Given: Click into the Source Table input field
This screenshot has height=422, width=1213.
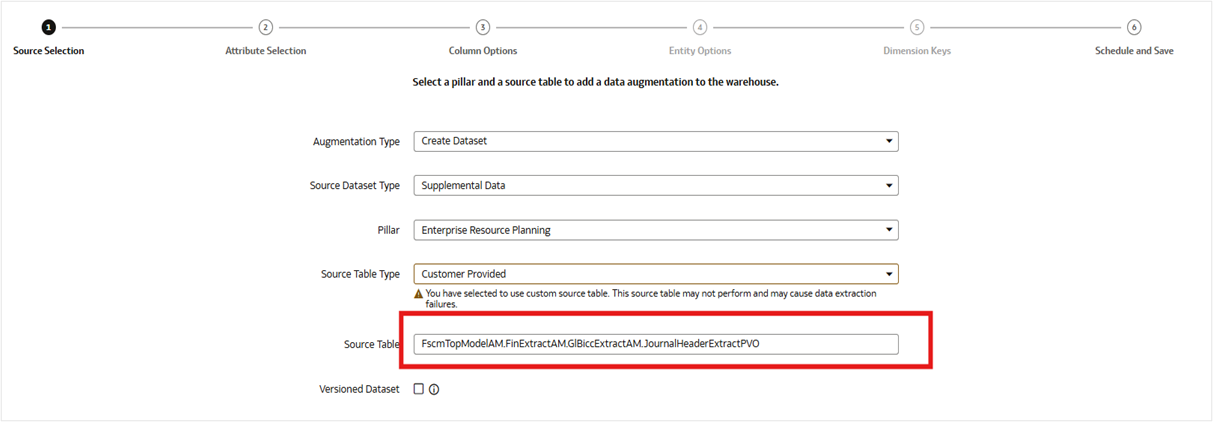Looking at the screenshot, I should pyautogui.click(x=655, y=344).
